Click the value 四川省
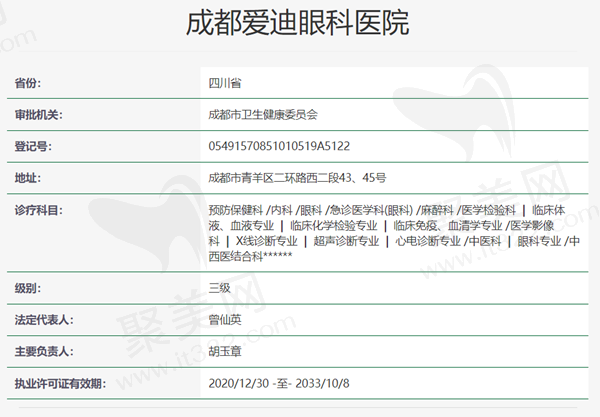Viewport: 600px width, 417px height. 225,83
